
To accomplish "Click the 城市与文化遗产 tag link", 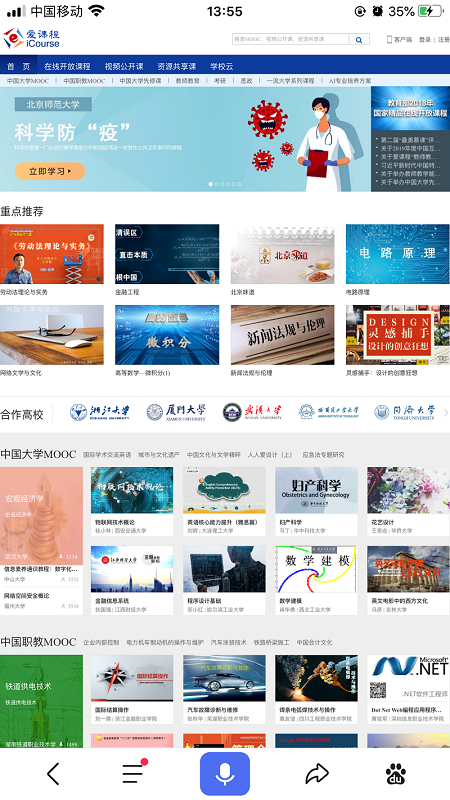I will [x=159, y=455].
